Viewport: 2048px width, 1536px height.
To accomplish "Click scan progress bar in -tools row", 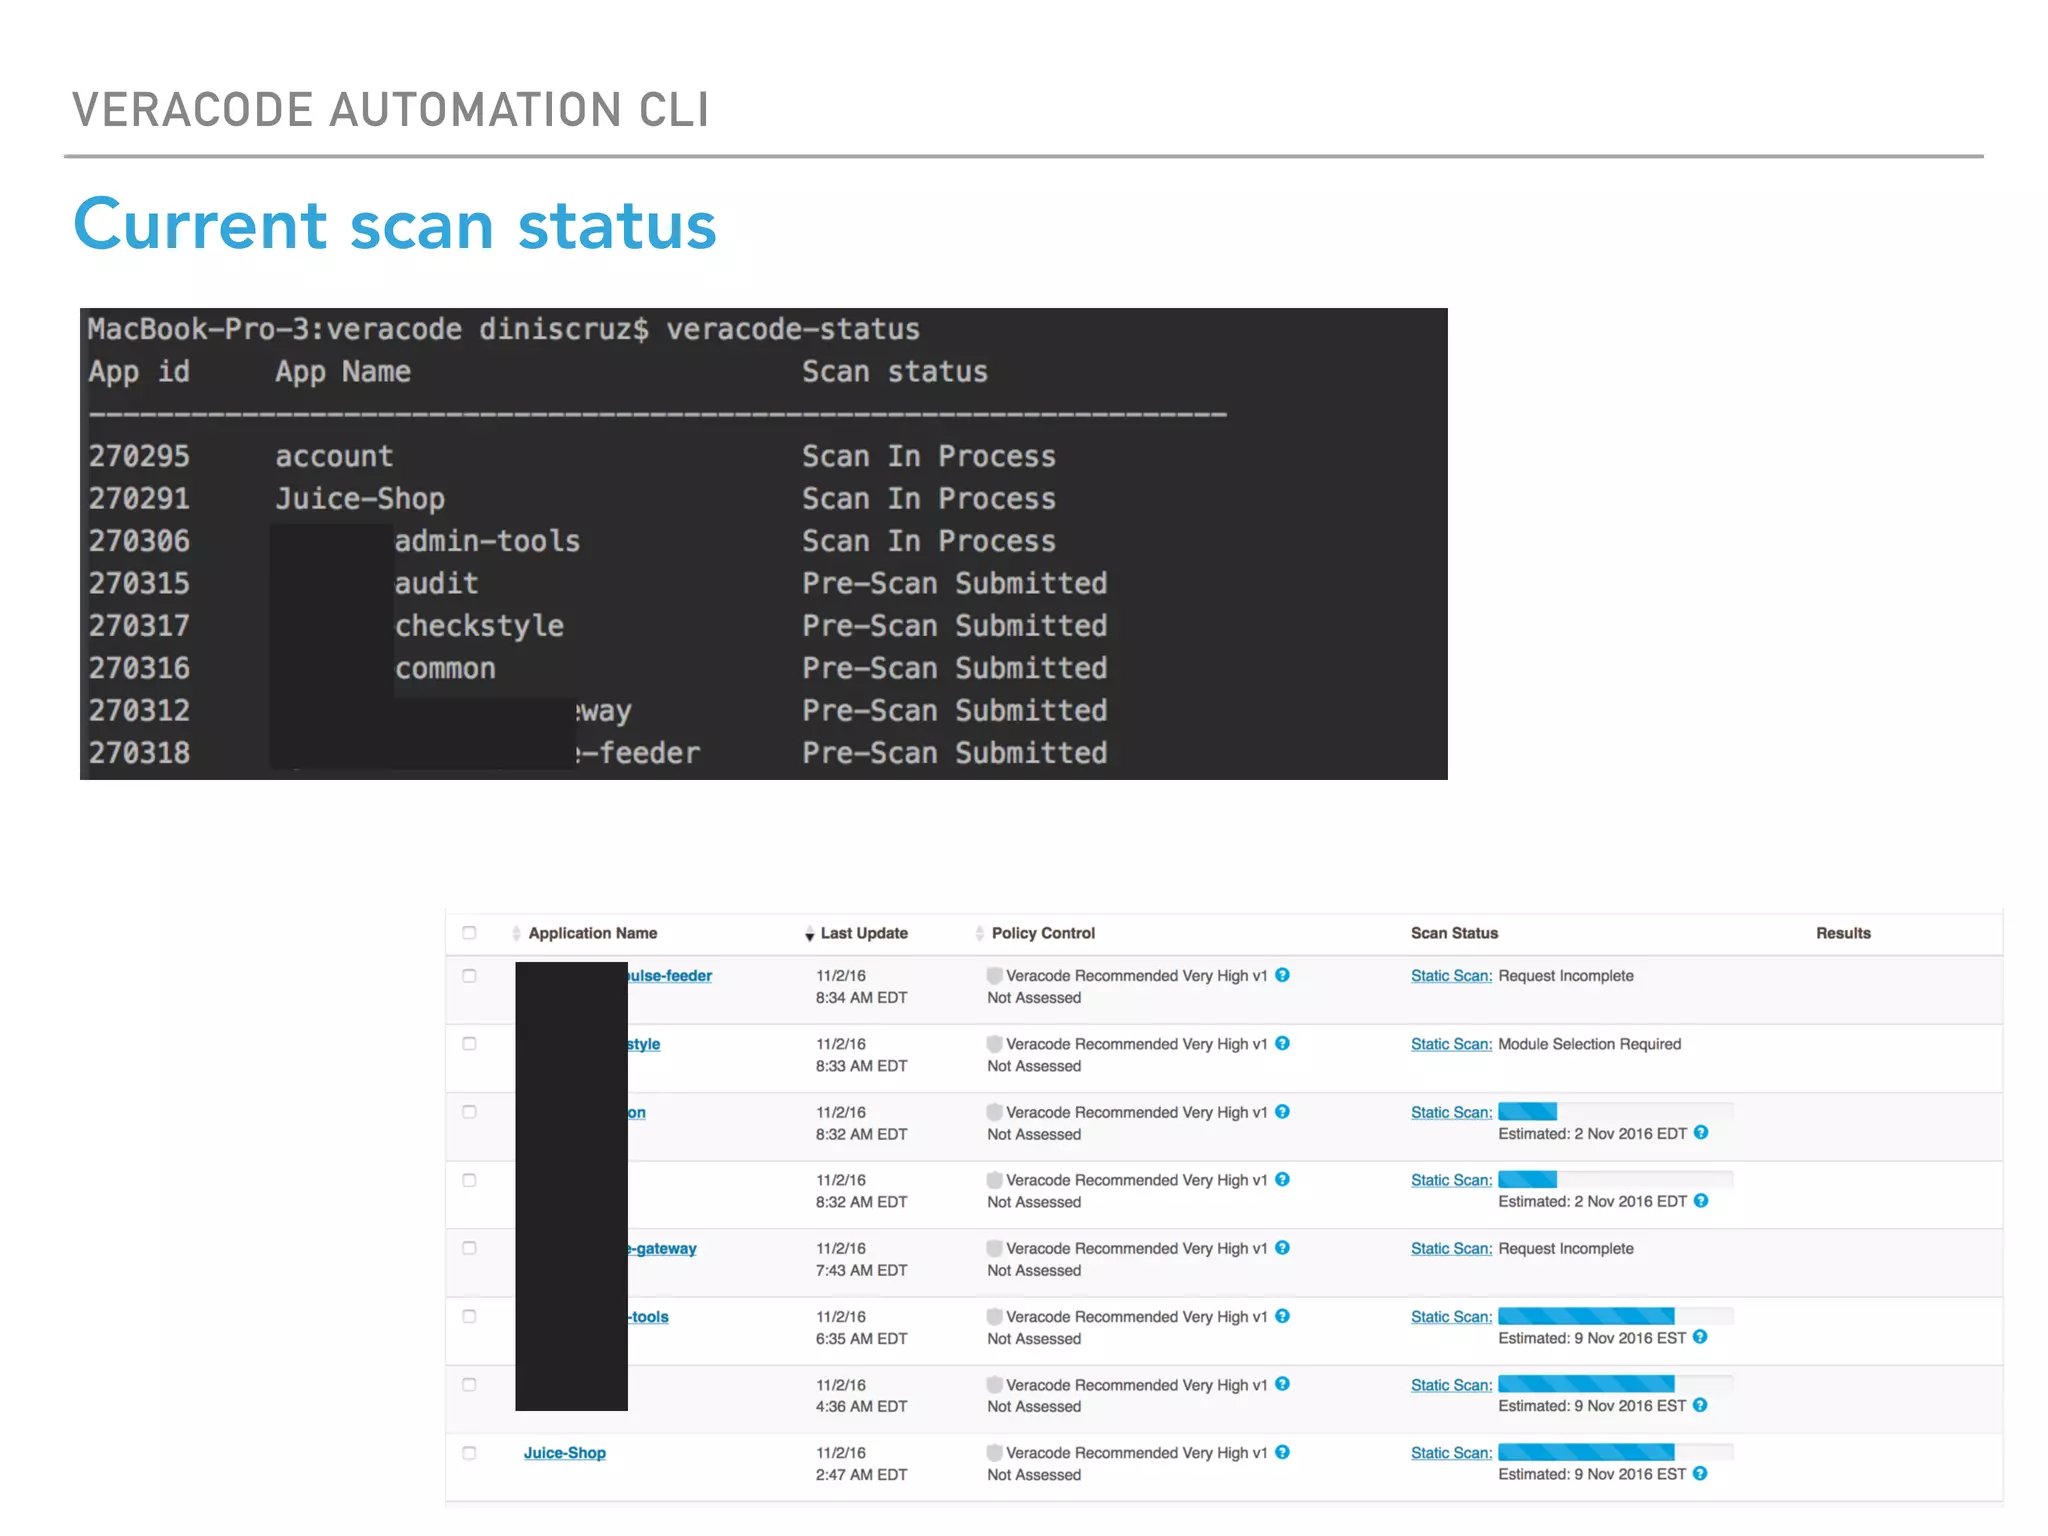I will coord(1615,1316).
